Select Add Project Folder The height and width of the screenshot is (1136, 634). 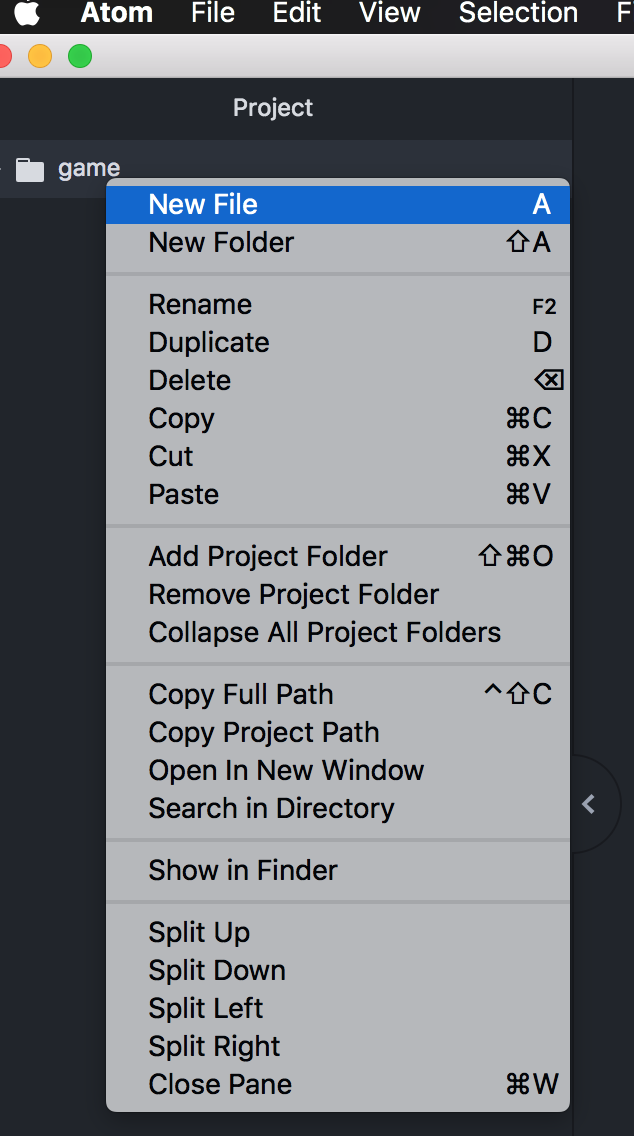click(268, 556)
